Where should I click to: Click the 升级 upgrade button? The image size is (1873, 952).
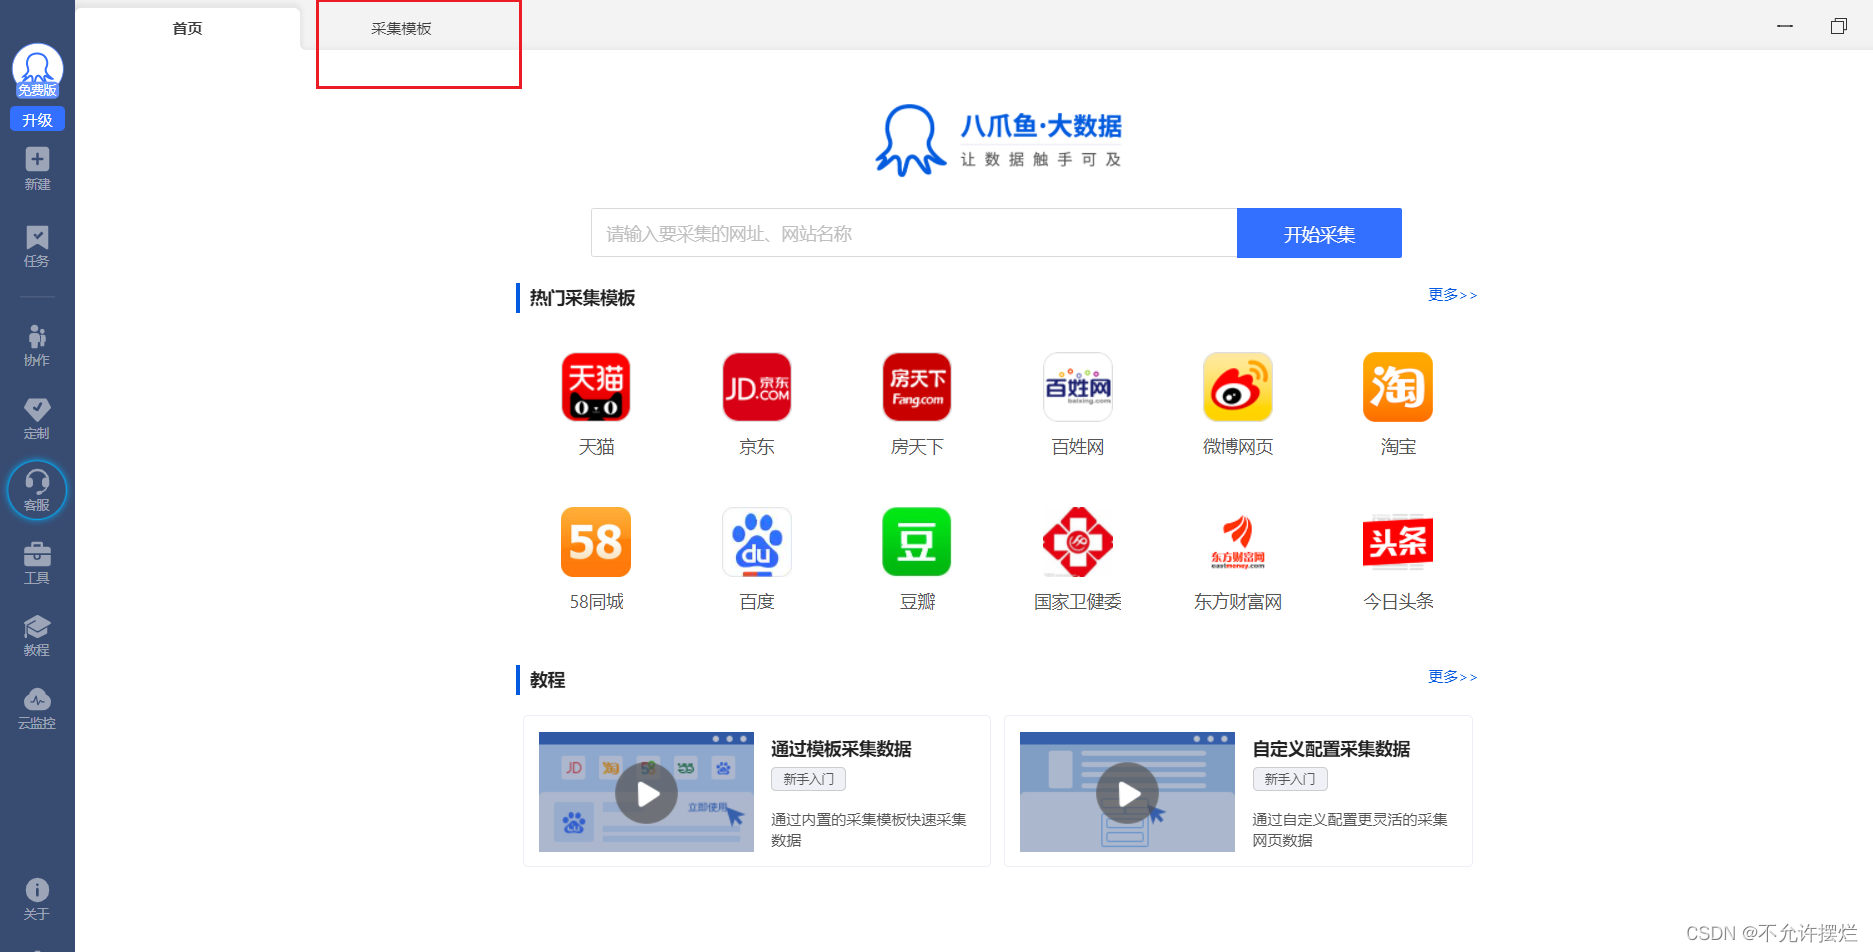coord(37,120)
